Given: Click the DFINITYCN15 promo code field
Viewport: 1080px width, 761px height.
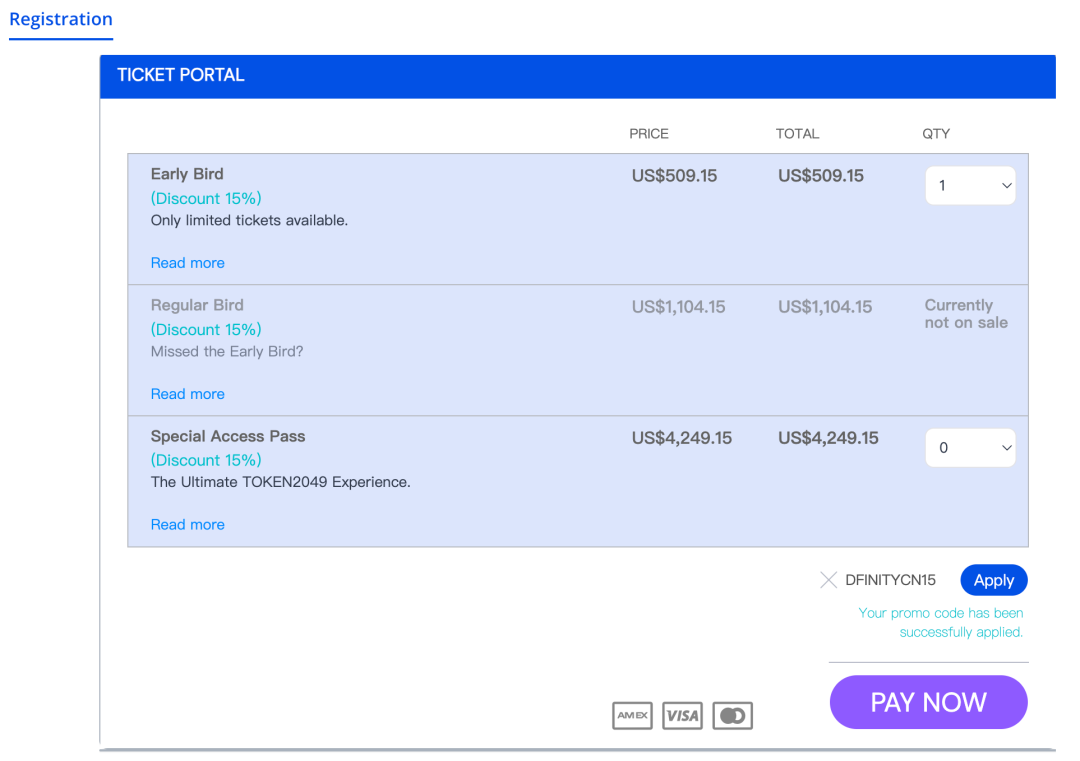Looking at the screenshot, I should click(891, 580).
